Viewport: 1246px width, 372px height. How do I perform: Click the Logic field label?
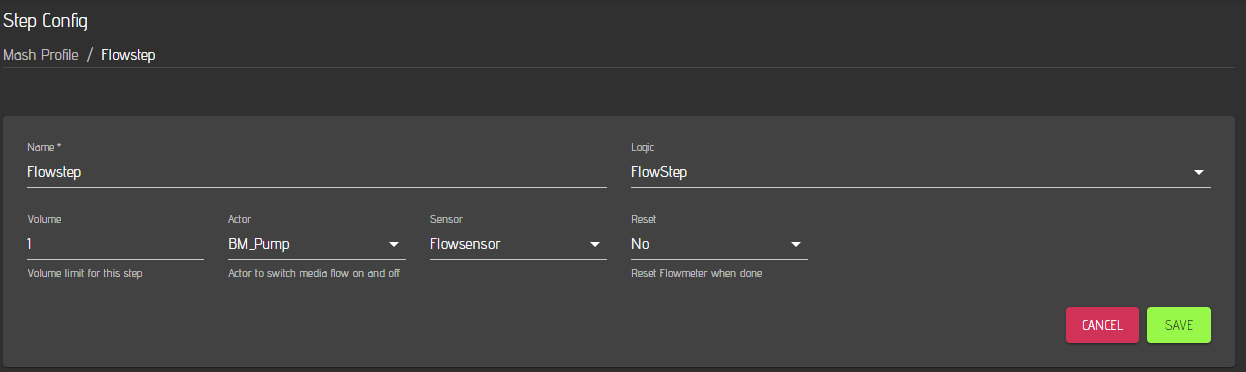642,147
